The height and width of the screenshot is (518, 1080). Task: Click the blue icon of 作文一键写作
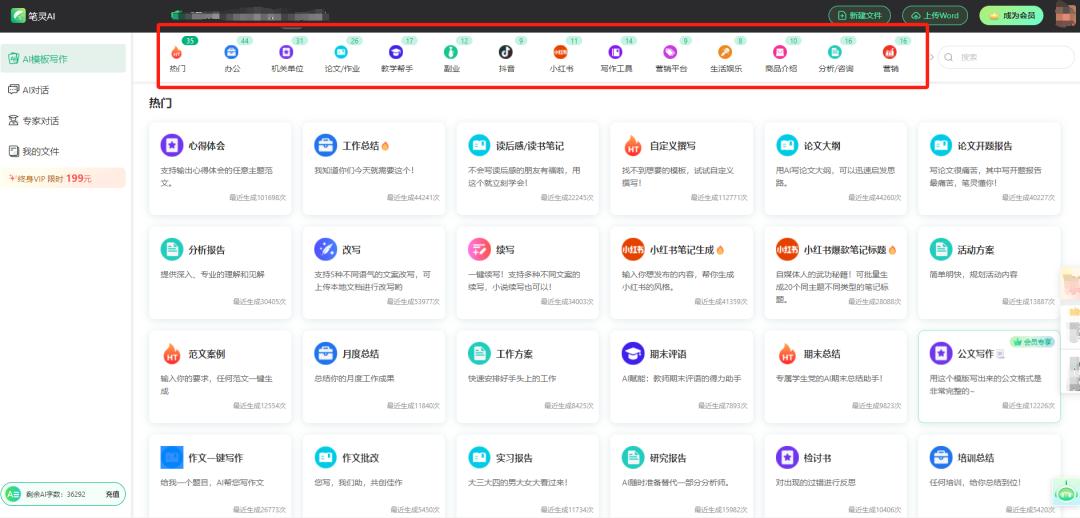click(x=172, y=457)
